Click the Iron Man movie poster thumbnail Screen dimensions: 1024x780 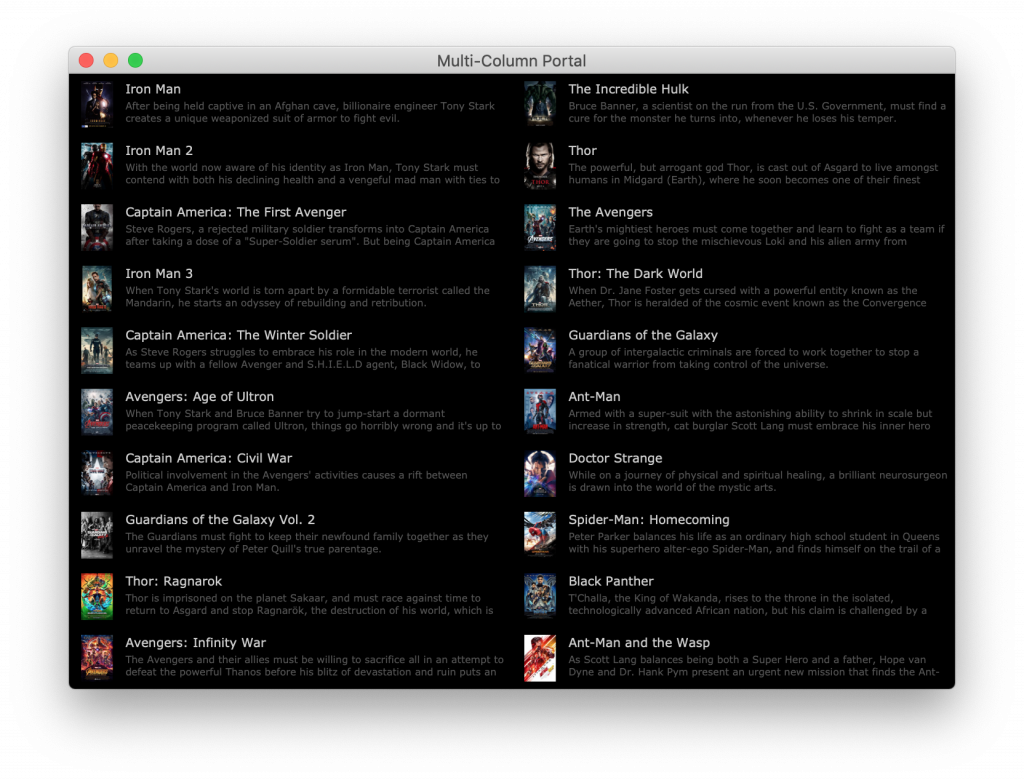[97, 105]
